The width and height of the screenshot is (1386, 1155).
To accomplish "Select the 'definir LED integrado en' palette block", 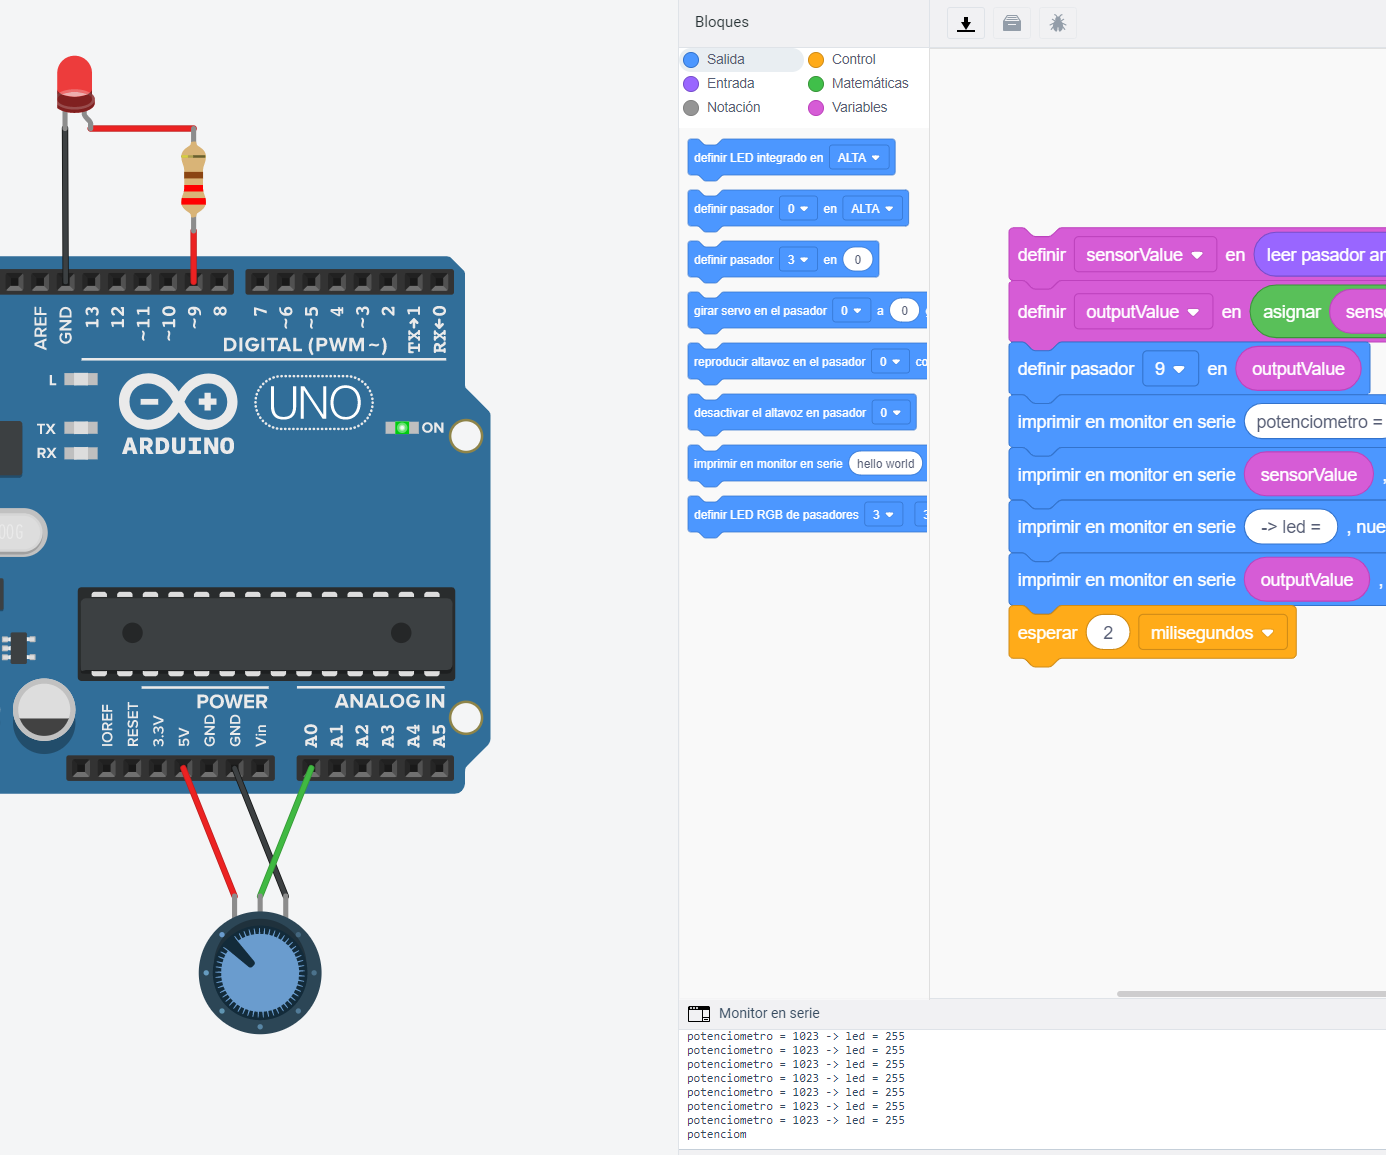I will pyautogui.click(x=791, y=158).
